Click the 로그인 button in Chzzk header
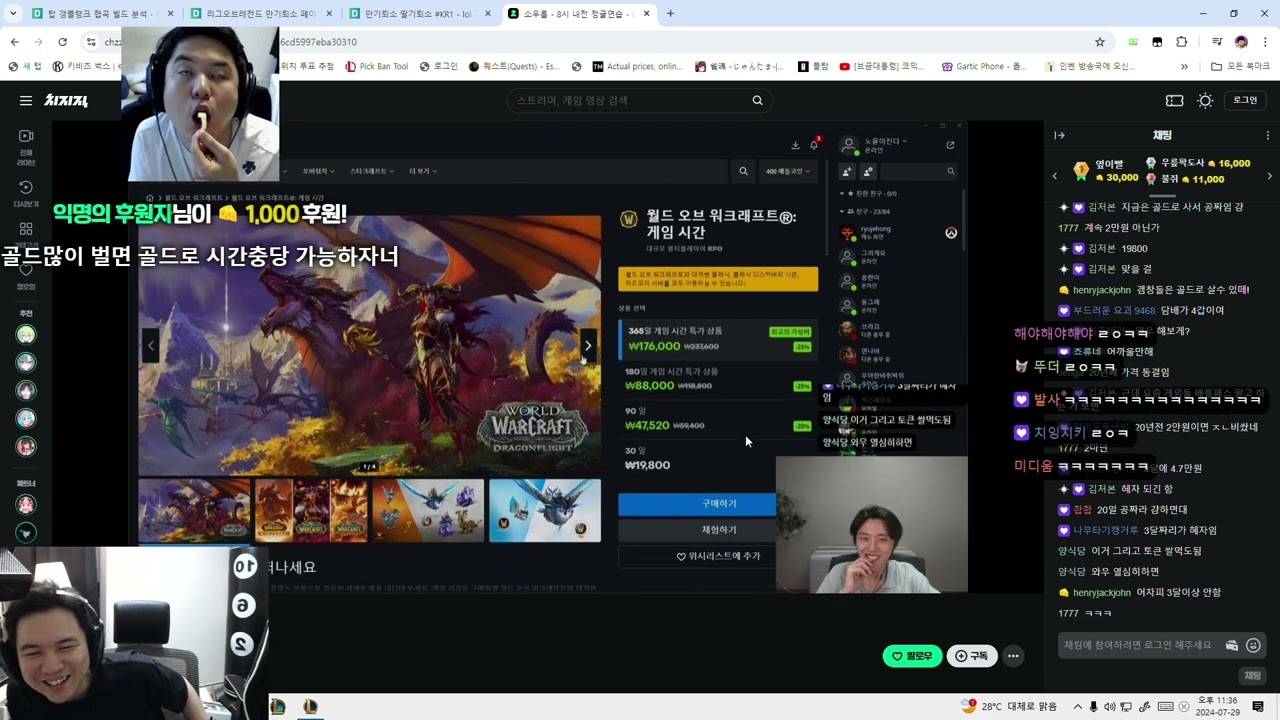 tap(1245, 100)
